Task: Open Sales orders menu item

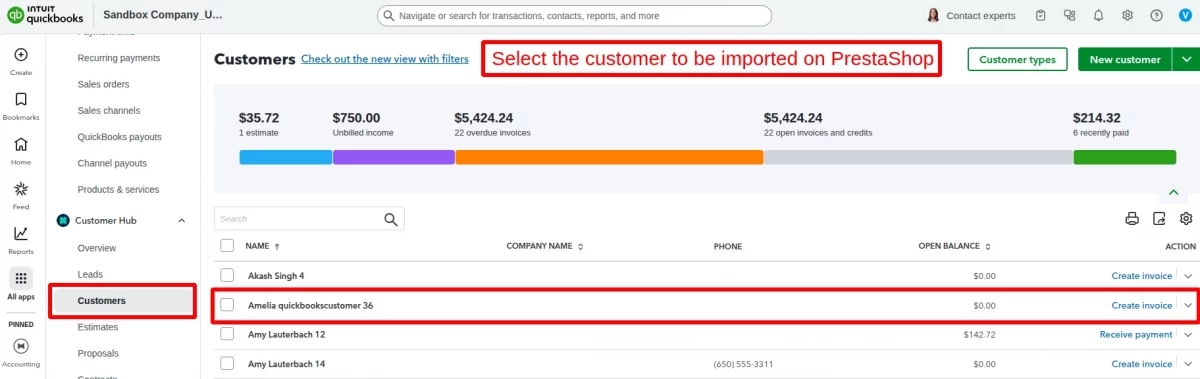Action: (x=103, y=84)
